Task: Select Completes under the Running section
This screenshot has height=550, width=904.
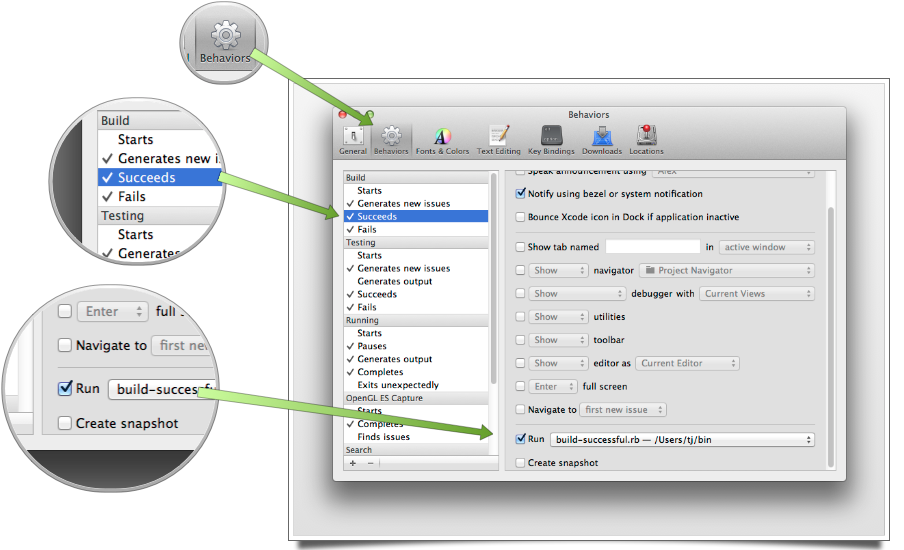Action: click(416, 372)
